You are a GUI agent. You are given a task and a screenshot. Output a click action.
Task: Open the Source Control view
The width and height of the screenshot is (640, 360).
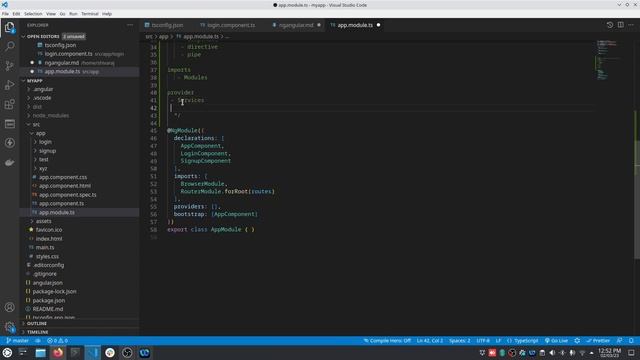pyautogui.click(x=9, y=65)
